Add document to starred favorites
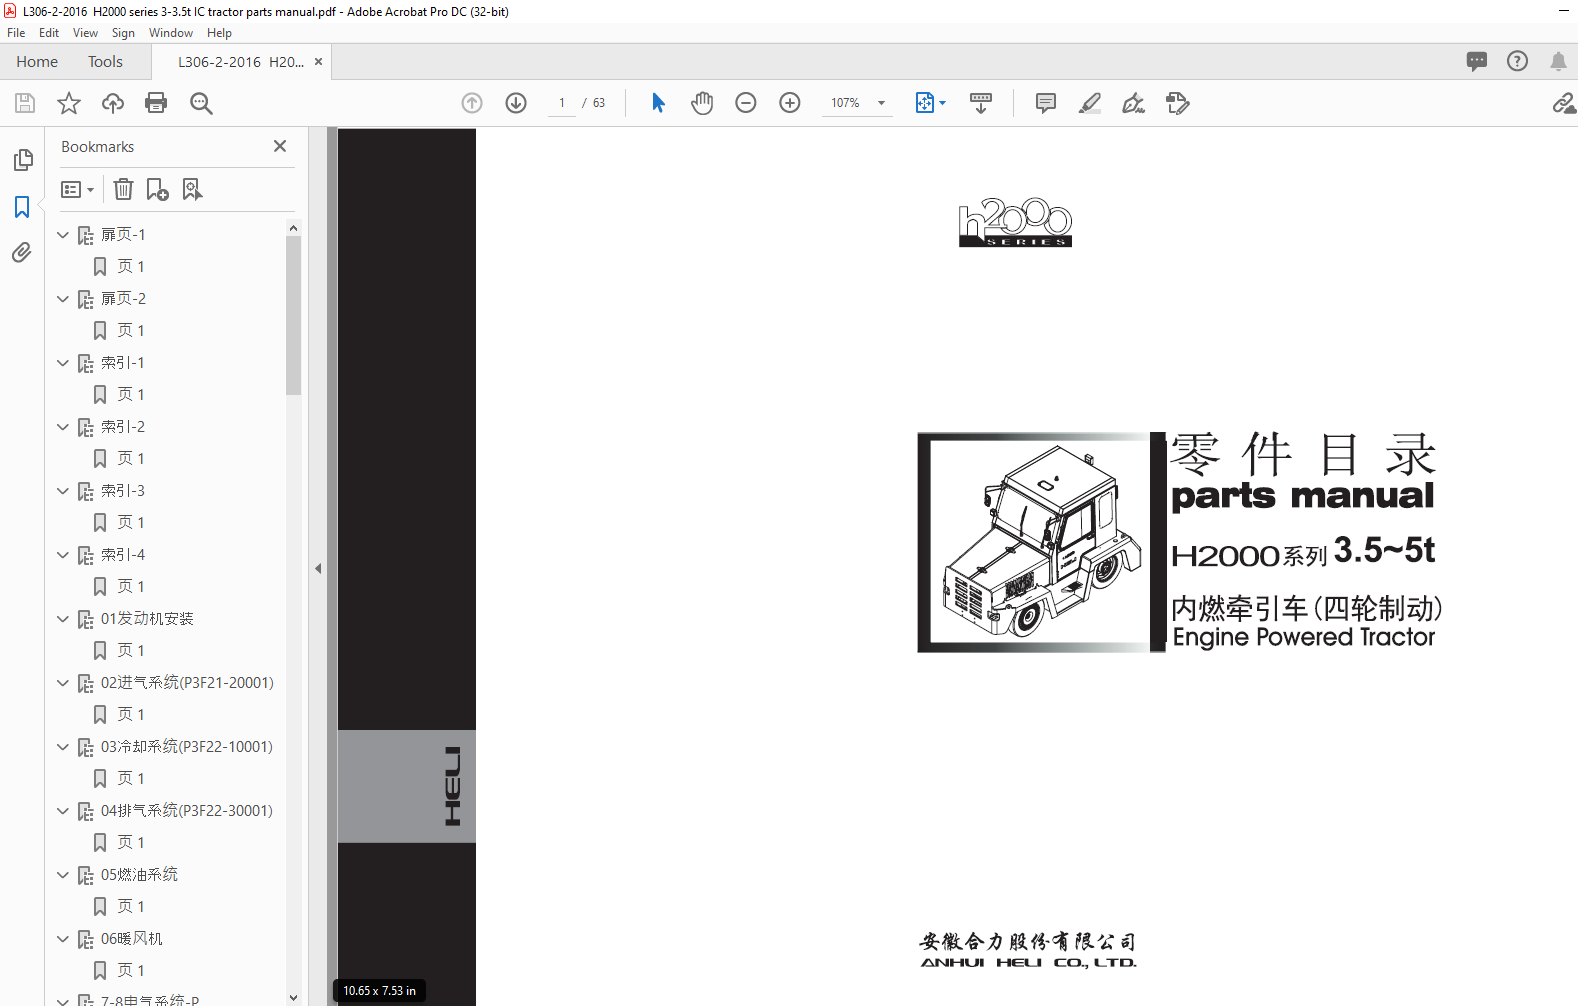Screen dimensions: 1578x1006 click(69, 103)
